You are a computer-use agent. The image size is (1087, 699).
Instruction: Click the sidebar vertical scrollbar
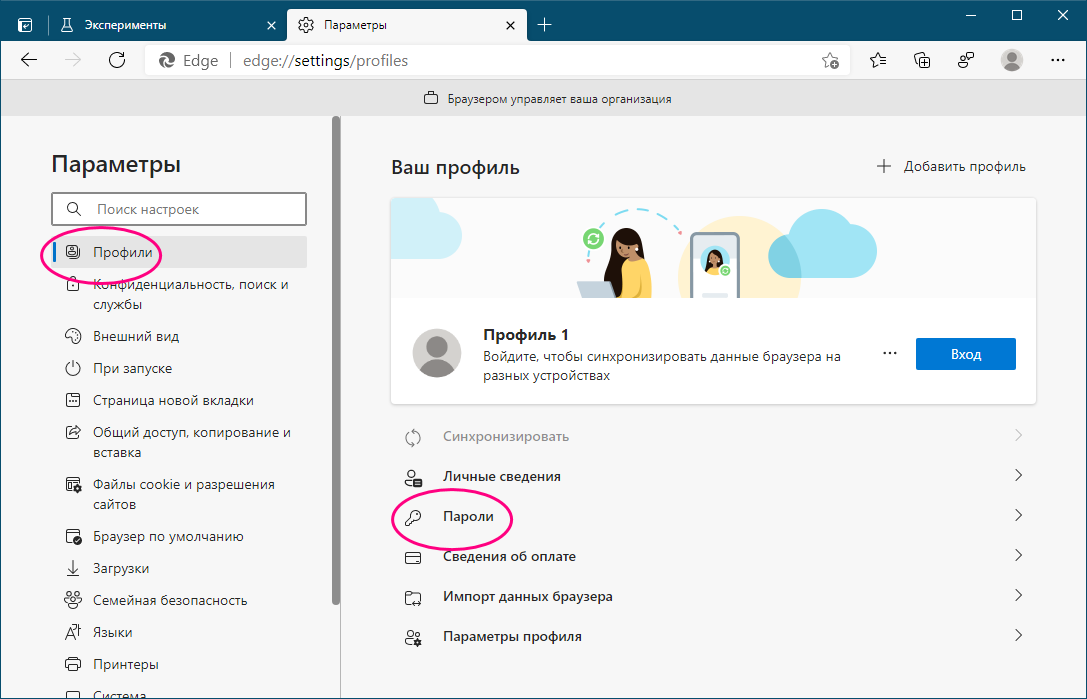(336, 361)
